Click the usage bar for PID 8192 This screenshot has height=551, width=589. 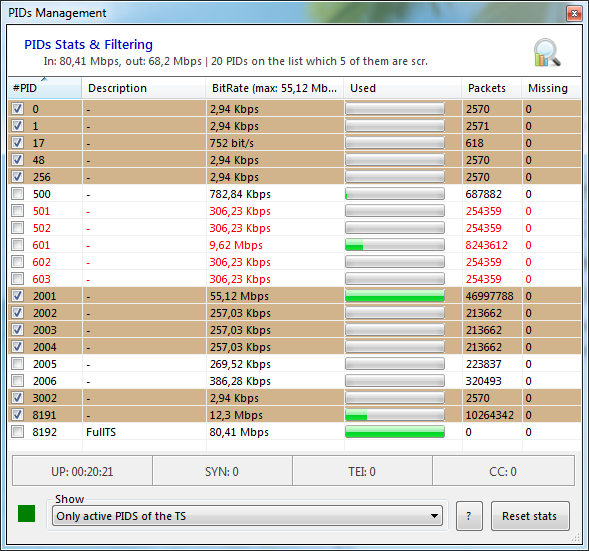[x=395, y=432]
